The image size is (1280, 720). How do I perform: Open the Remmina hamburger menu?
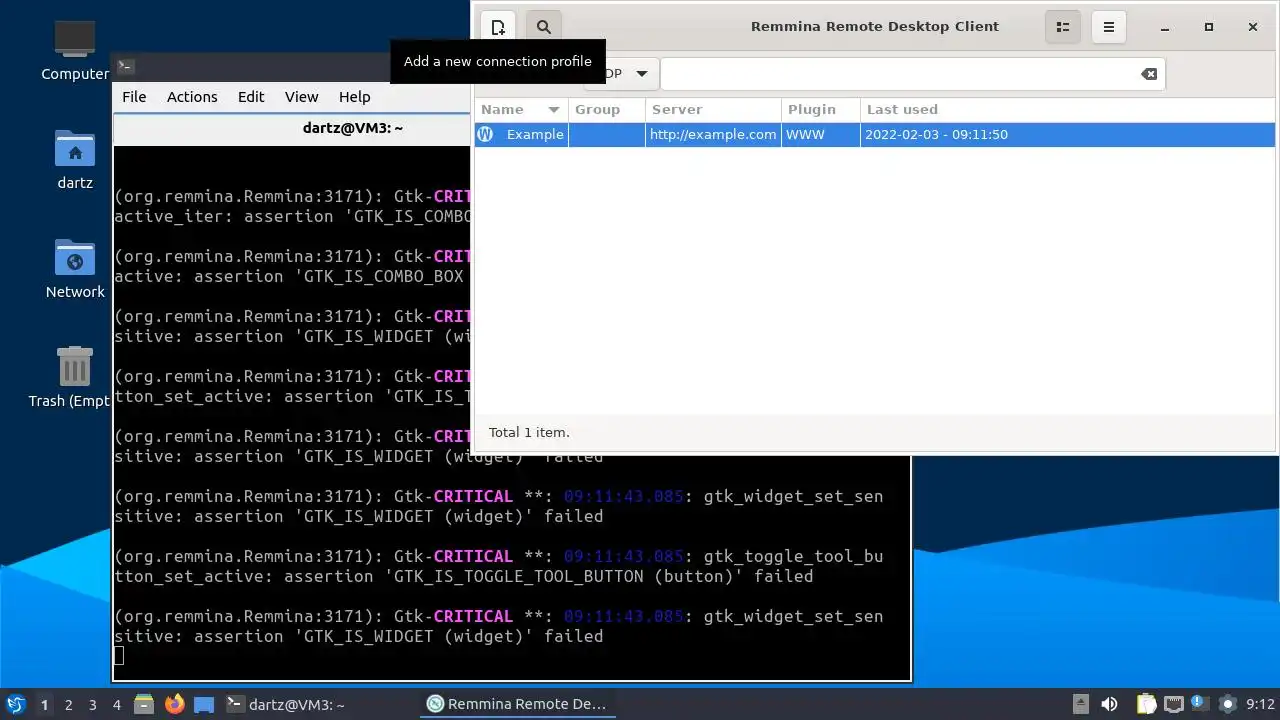[x=1108, y=27]
